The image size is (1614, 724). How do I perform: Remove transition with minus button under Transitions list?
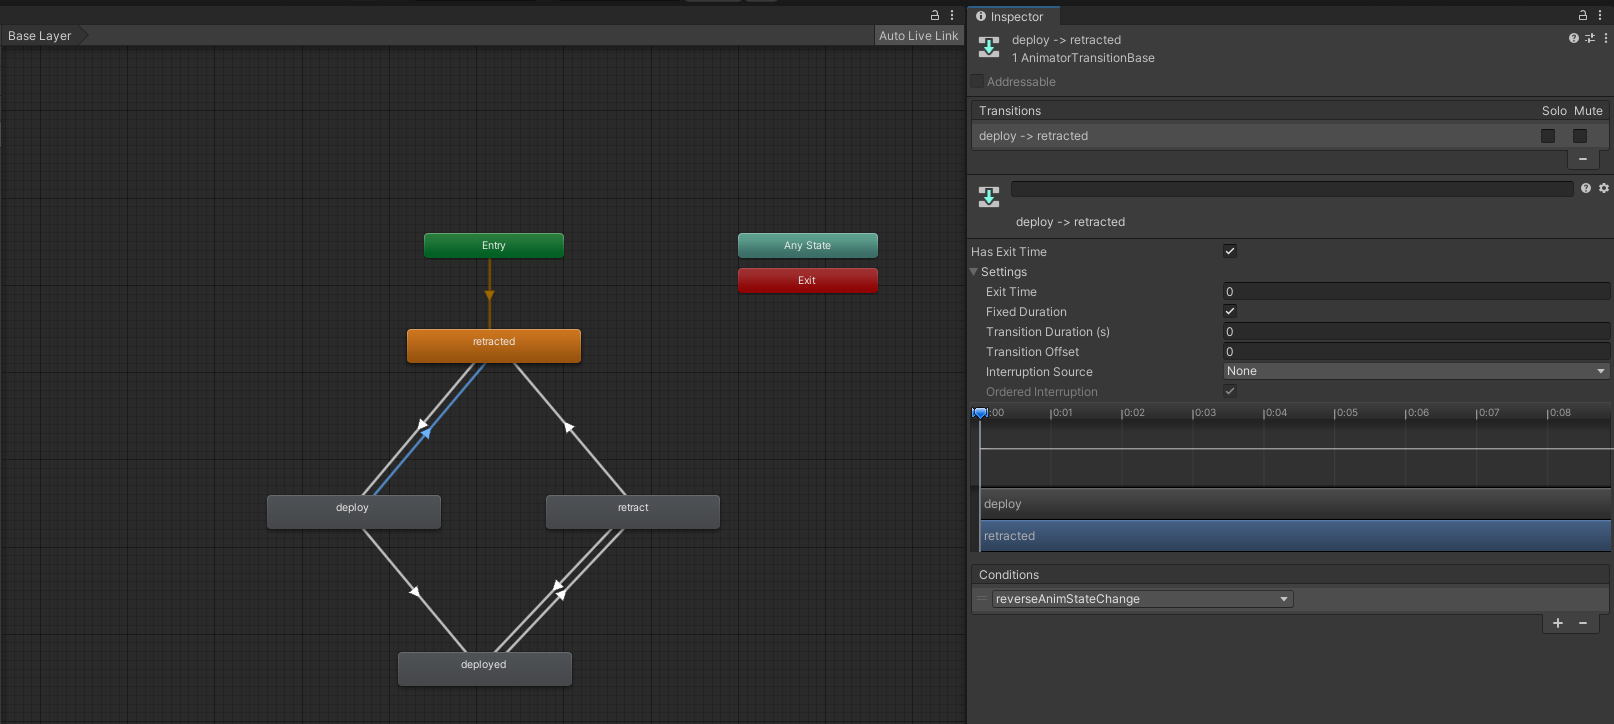tap(1582, 159)
